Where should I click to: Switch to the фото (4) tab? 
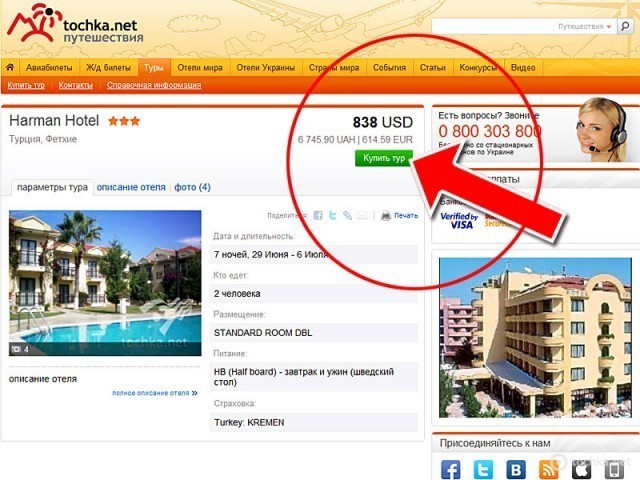[192, 187]
